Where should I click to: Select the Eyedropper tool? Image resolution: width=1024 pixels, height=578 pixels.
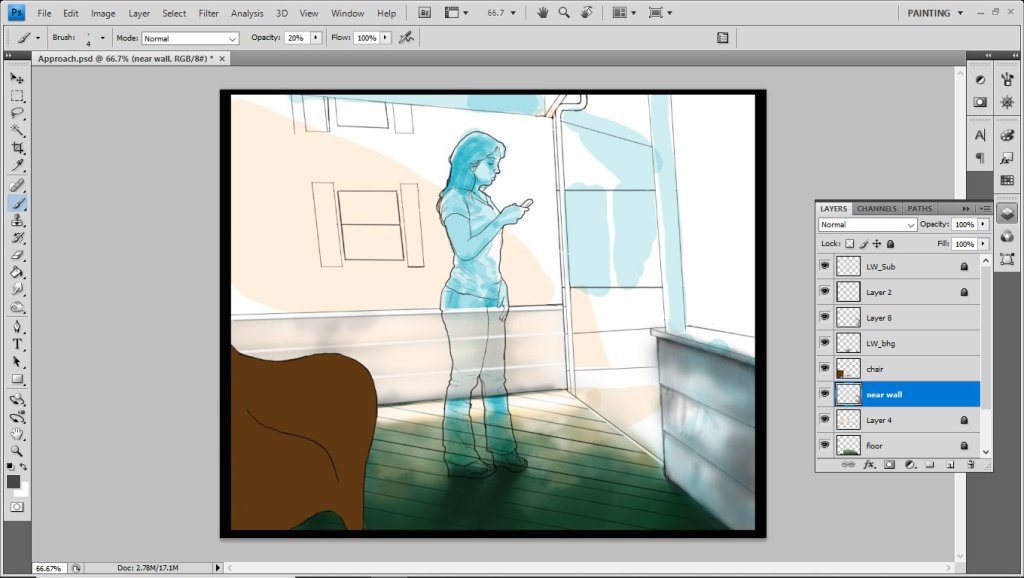click(18, 166)
